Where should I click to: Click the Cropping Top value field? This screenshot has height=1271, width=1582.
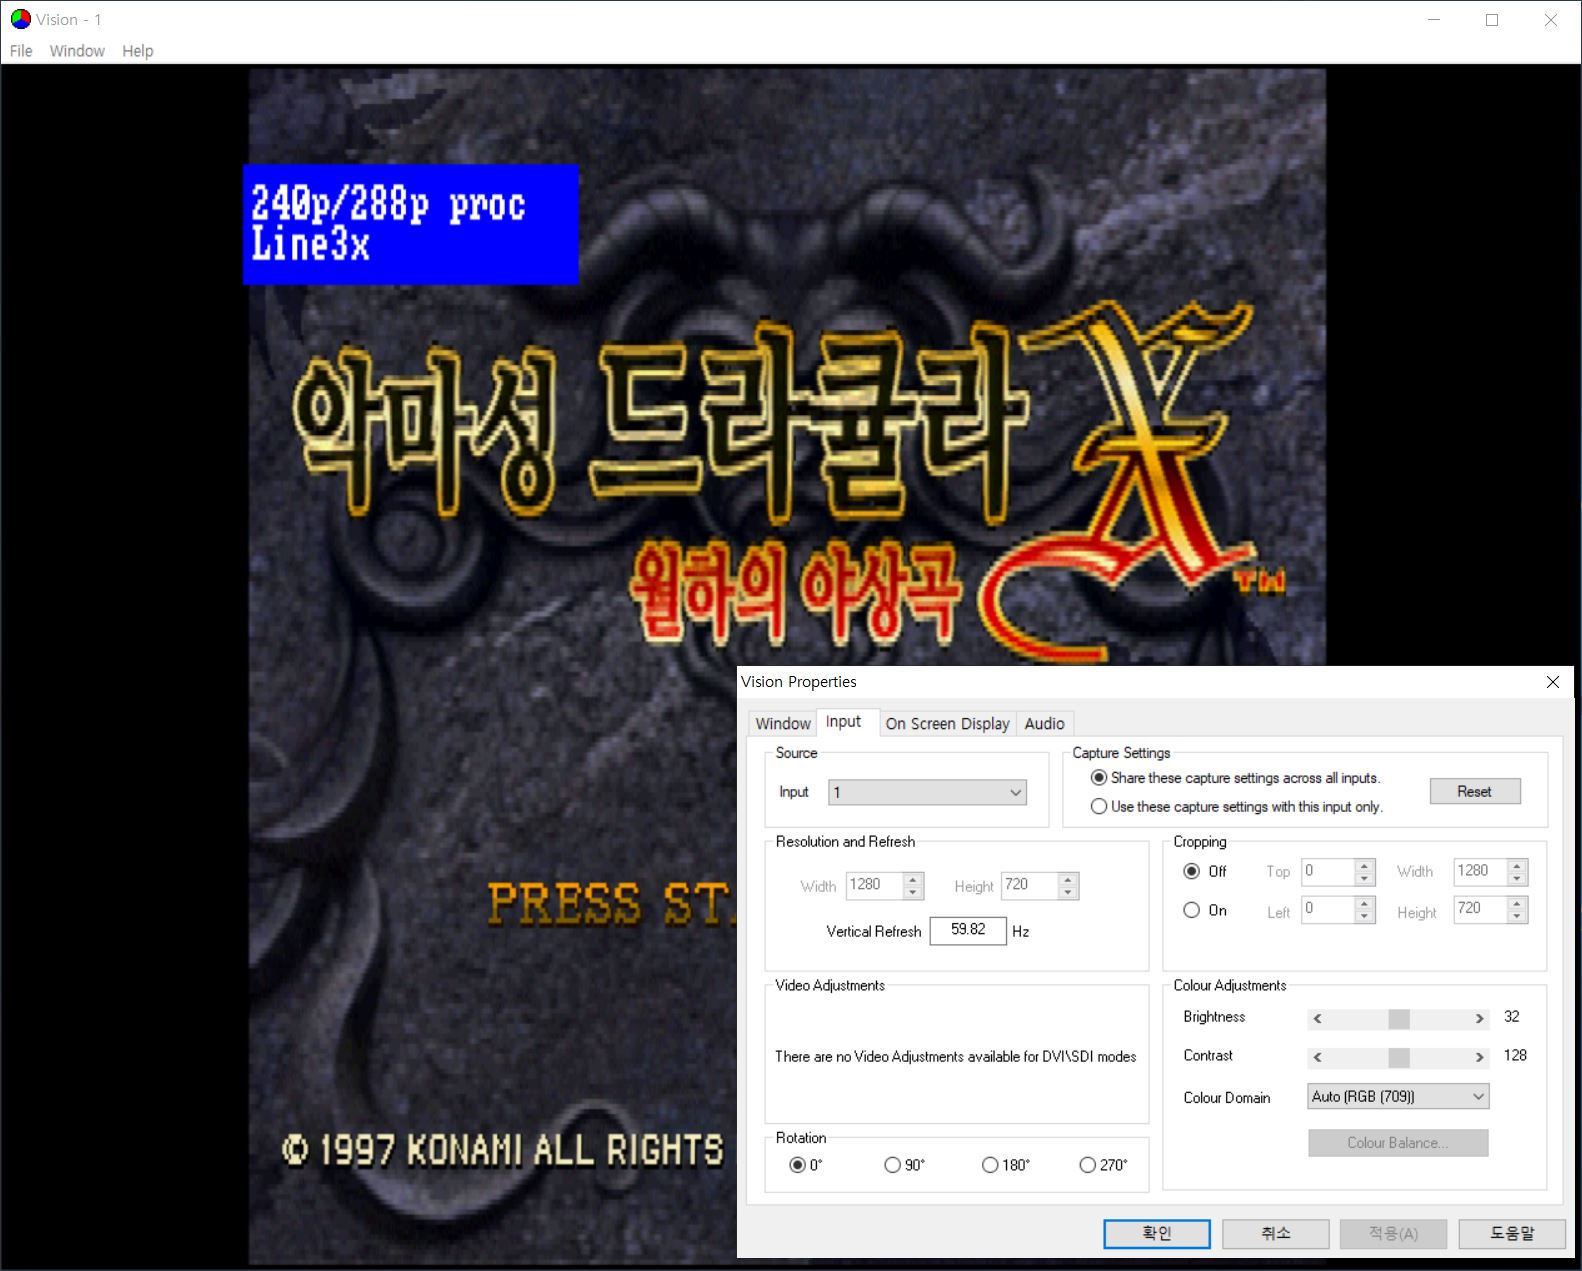click(x=1327, y=871)
